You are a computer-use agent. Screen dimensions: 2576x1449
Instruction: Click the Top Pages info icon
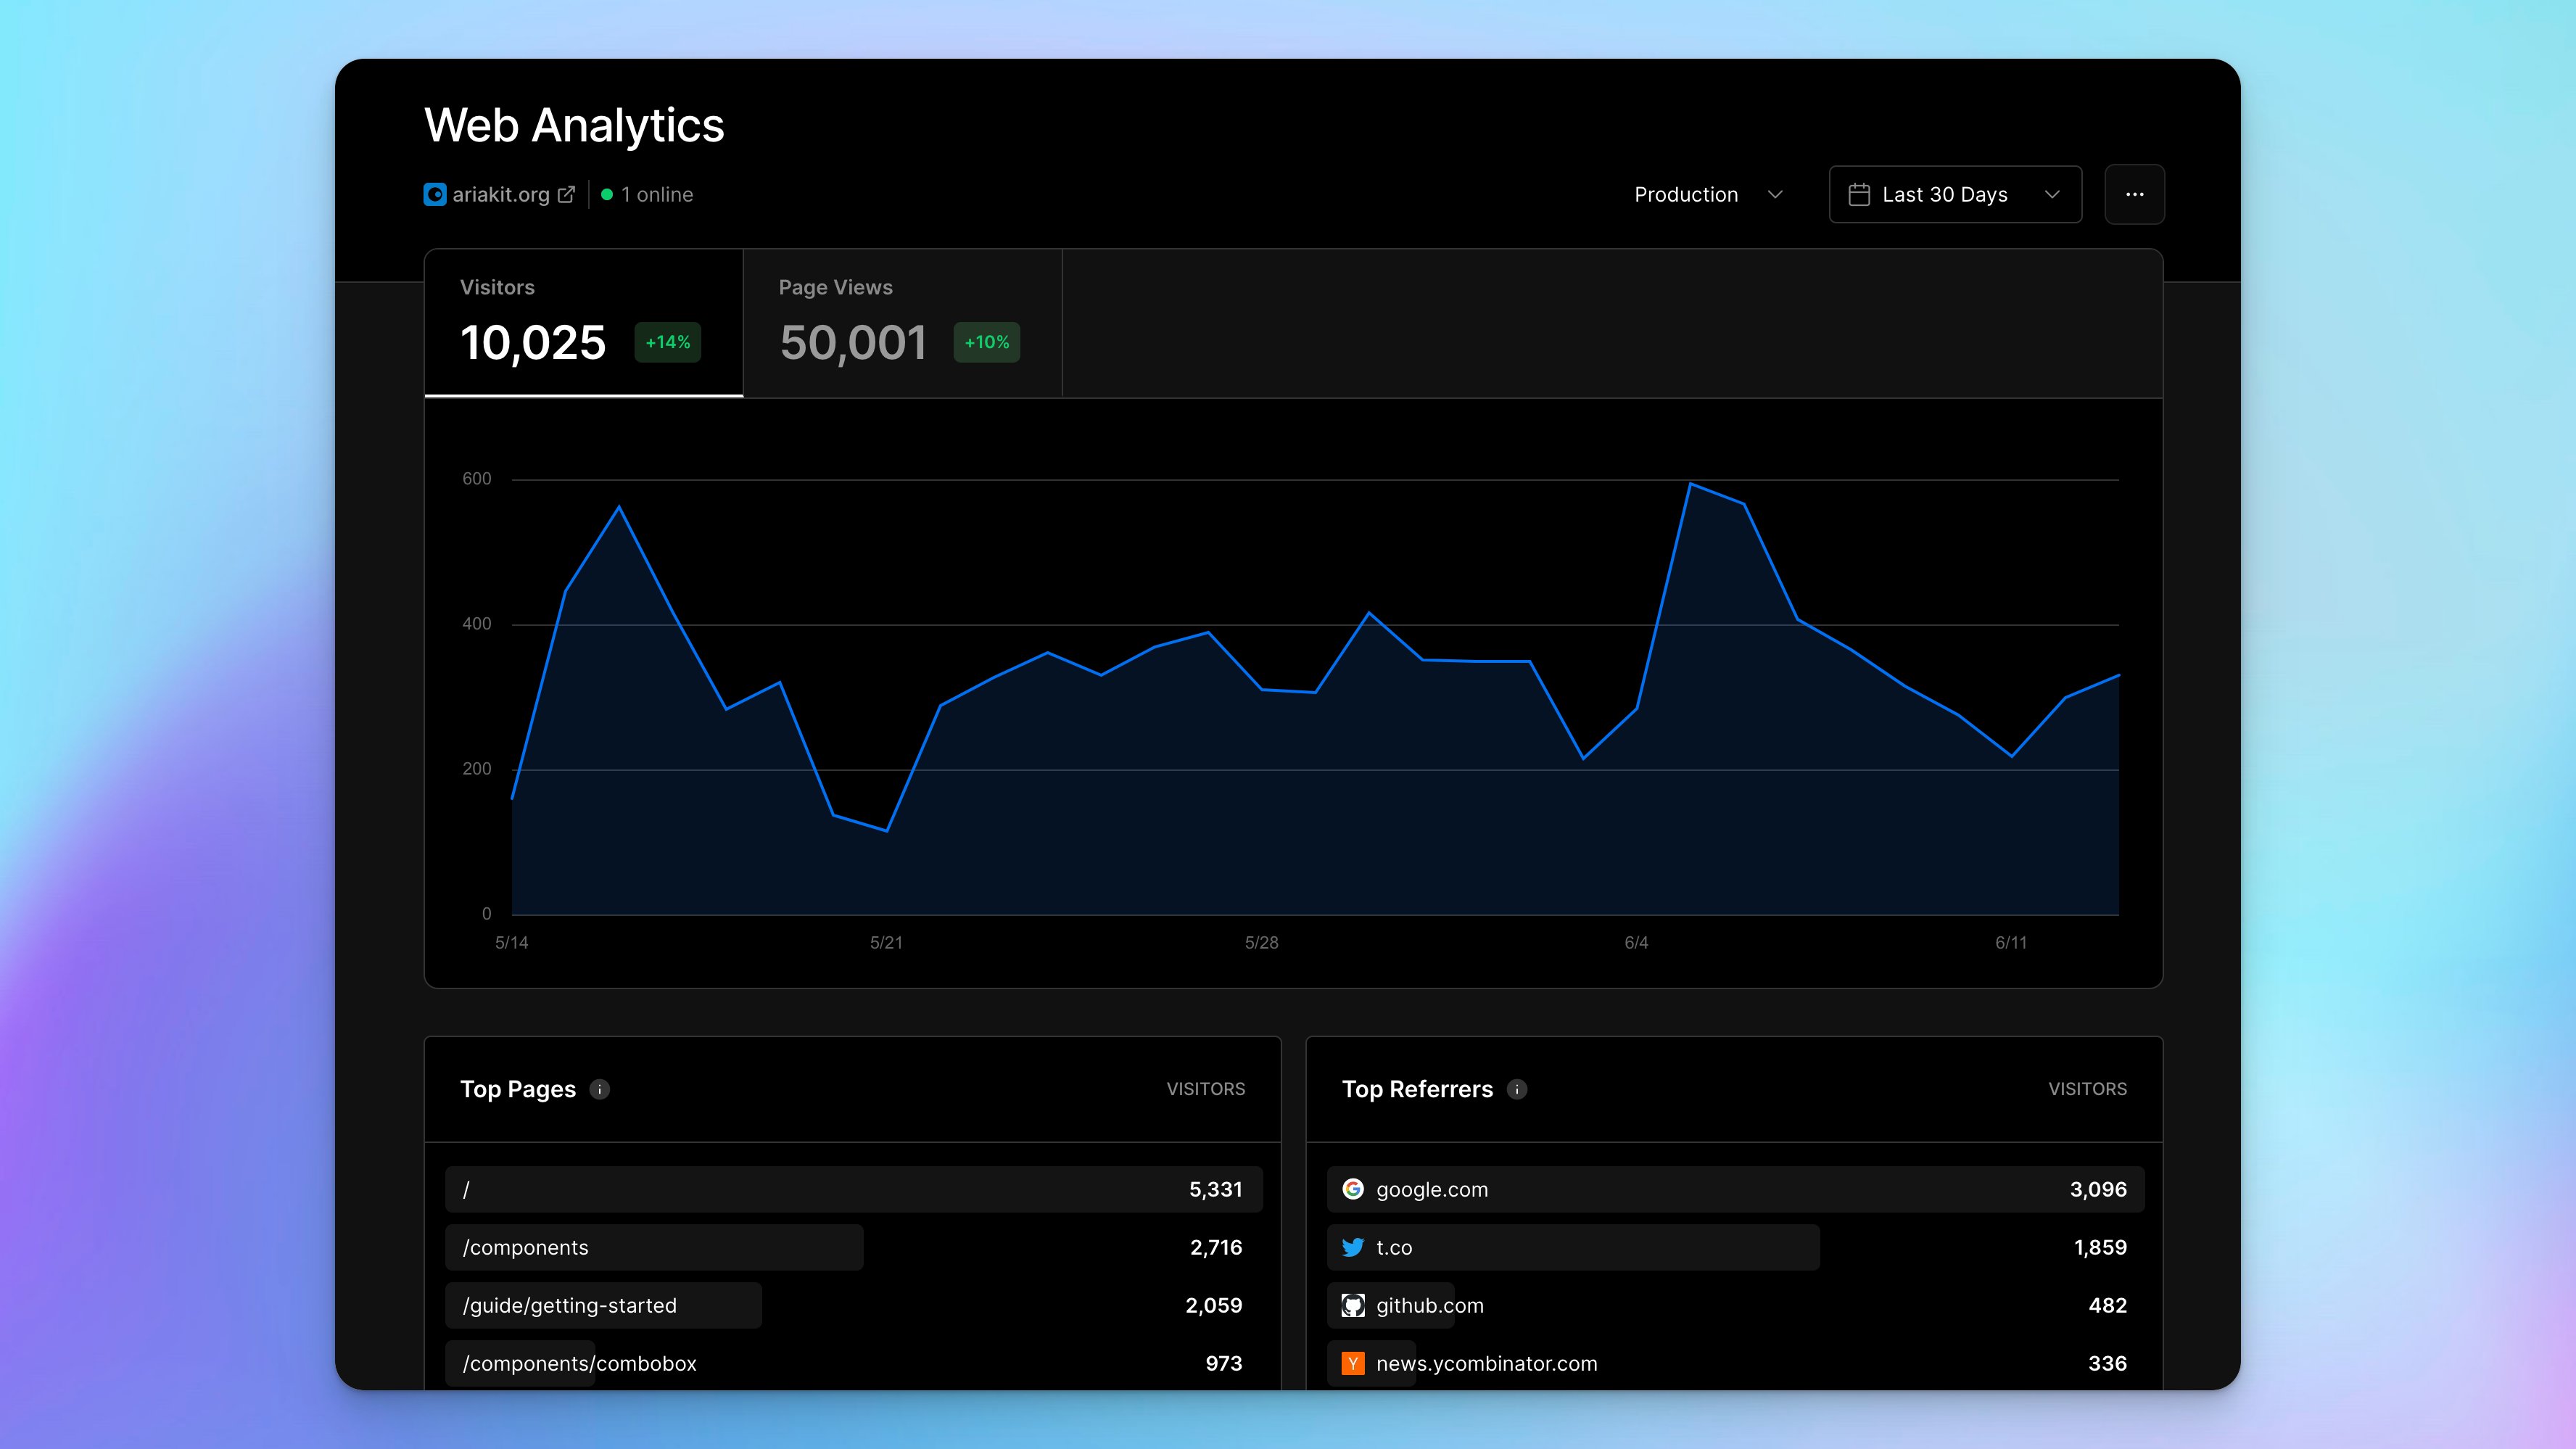click(600, 1089)
